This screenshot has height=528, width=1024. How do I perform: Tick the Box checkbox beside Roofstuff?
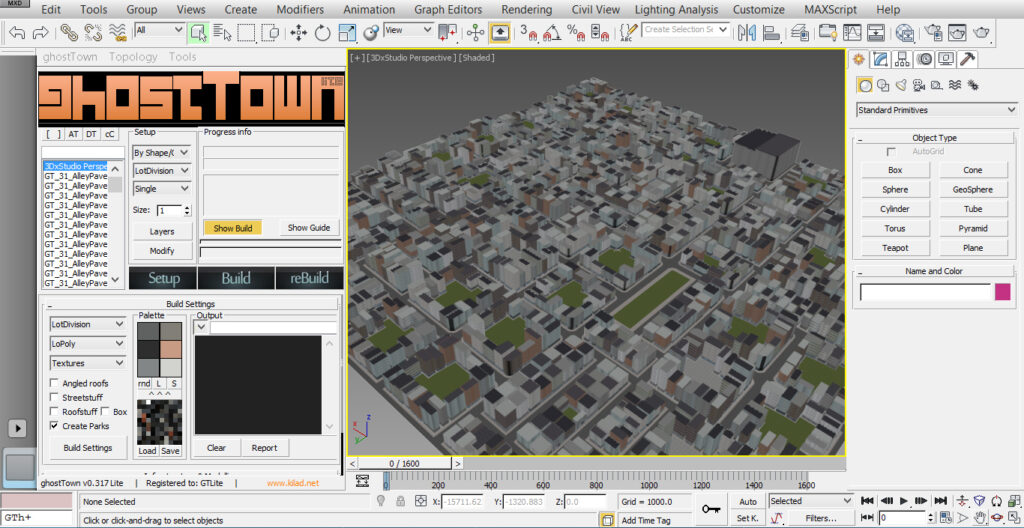[x=104, y=412]
